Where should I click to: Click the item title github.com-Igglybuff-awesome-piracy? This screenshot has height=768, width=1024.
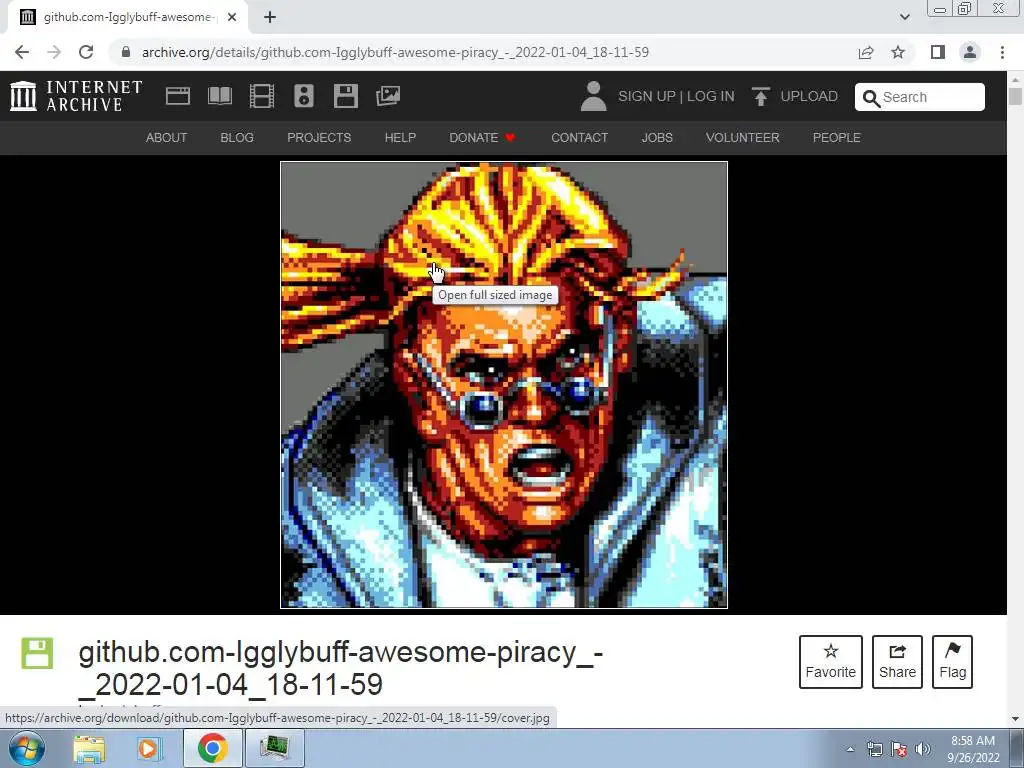pyautogui.click(x=340, y=668)
